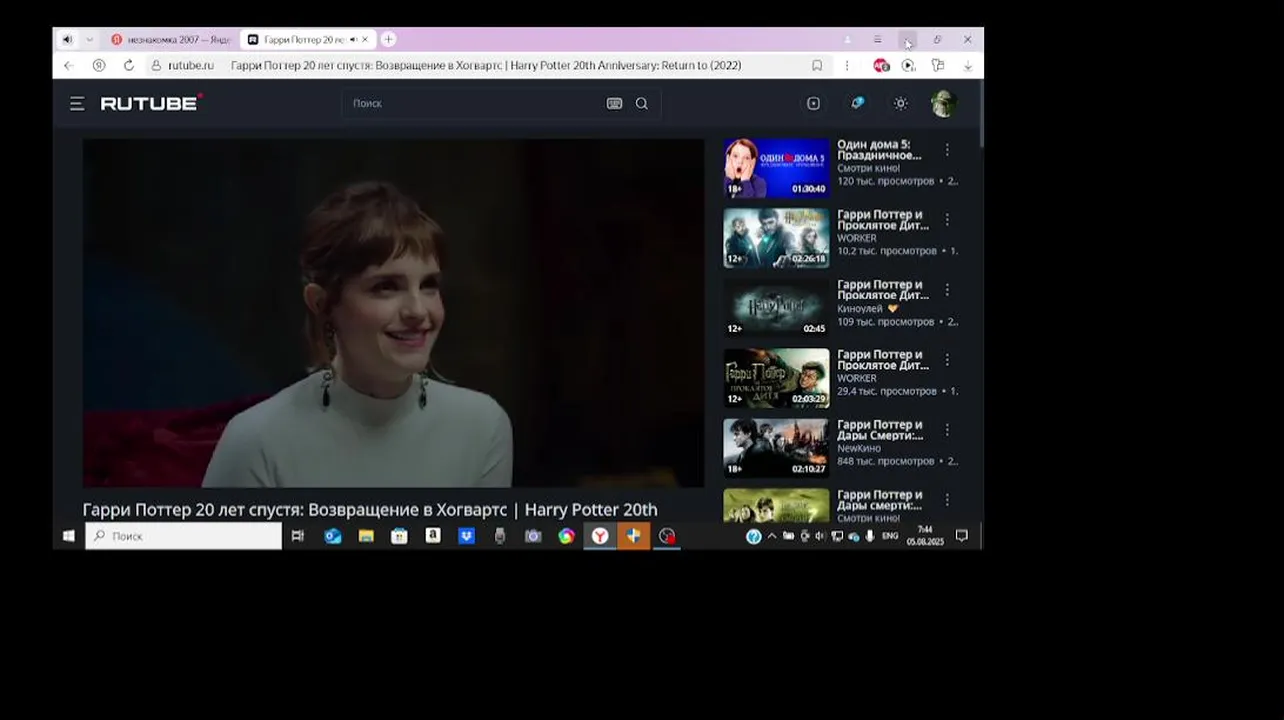
Task: Open options for the last Дары Смерти video
Action: click(x=947, y=500)
